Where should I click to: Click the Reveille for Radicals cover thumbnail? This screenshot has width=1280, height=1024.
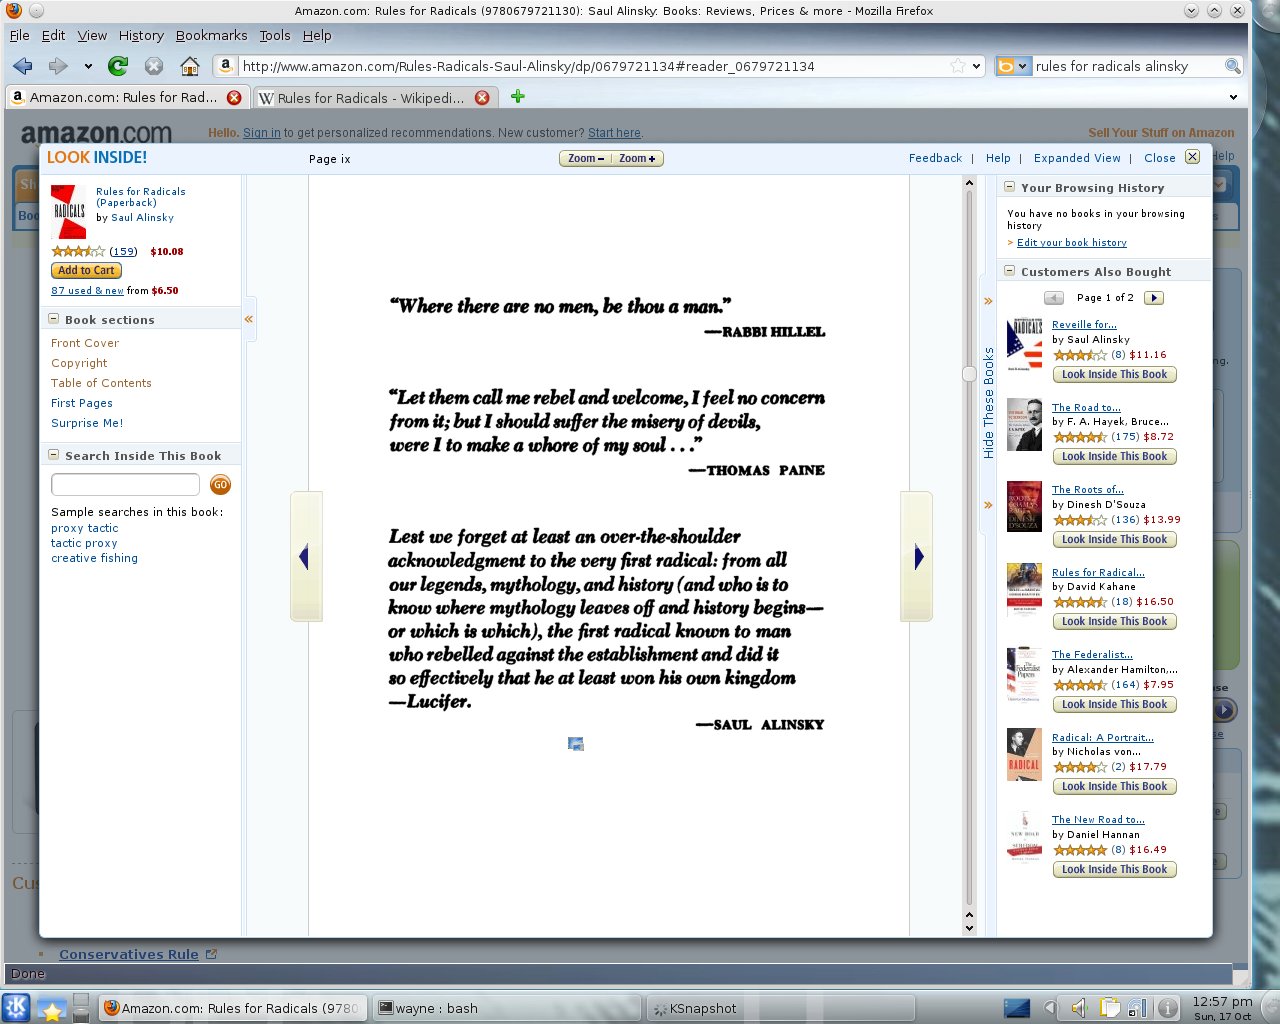[1024, 346]
